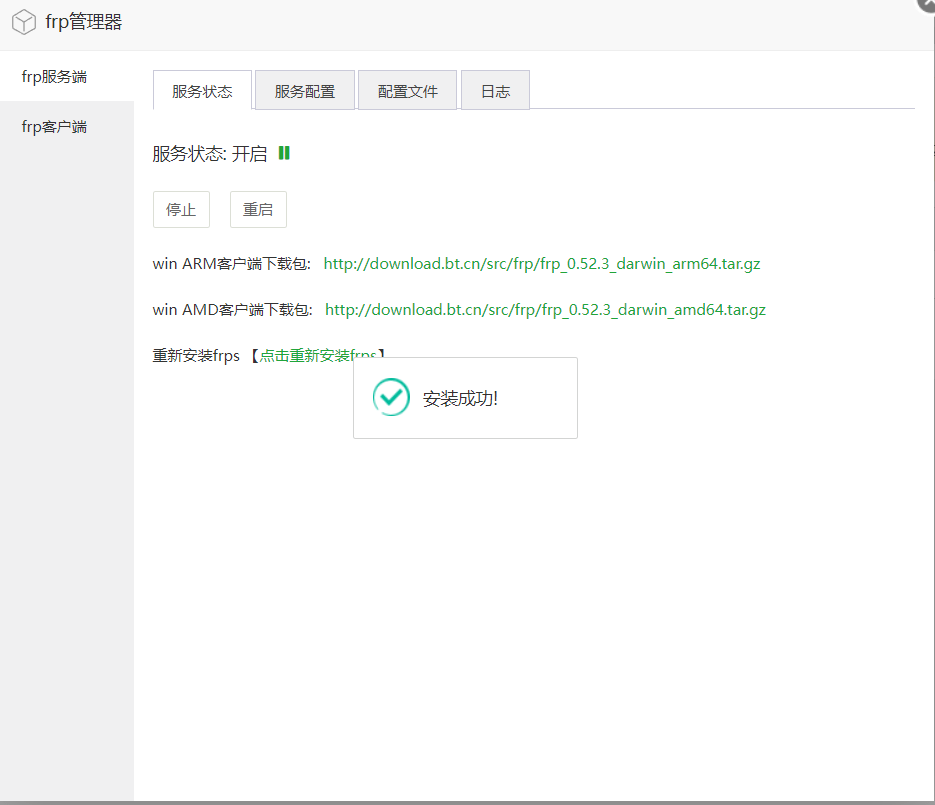Open the darwin_amd64.tar.gz download link
Image resolution: width=935 pixels, height=805 pixels.
545,310
